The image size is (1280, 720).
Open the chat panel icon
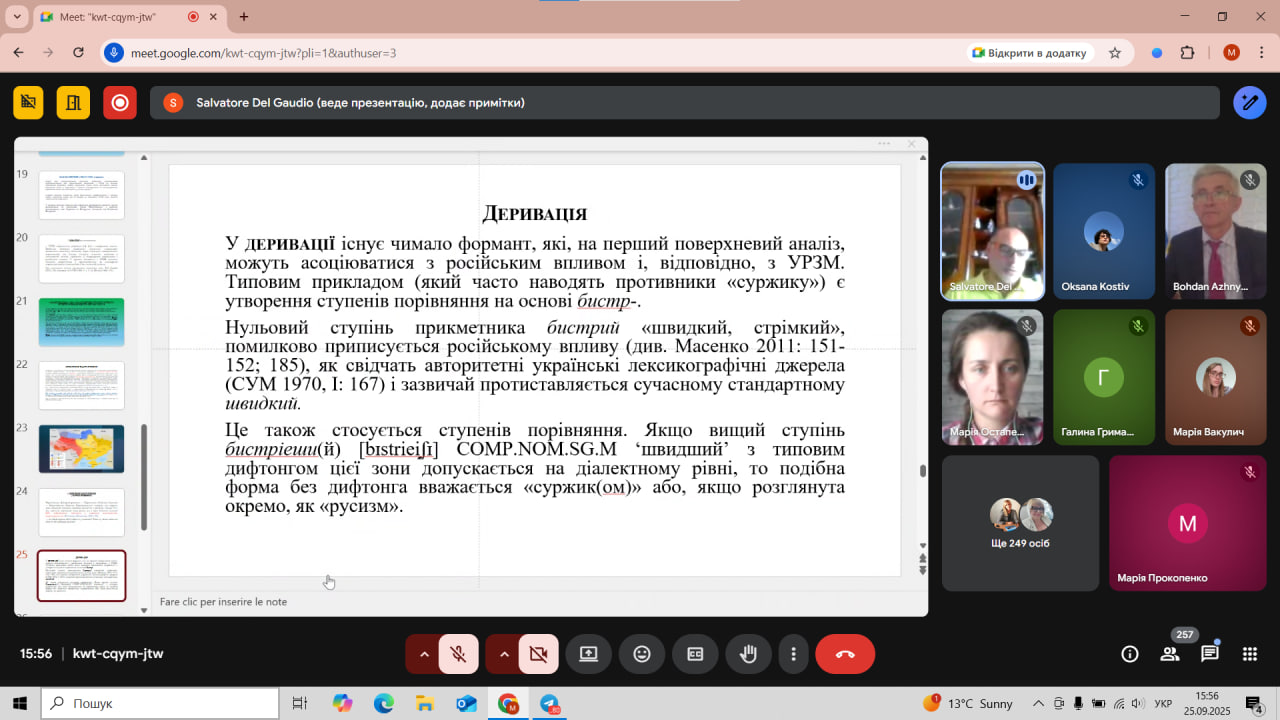pyautogui.click(x=1210, y=654)
